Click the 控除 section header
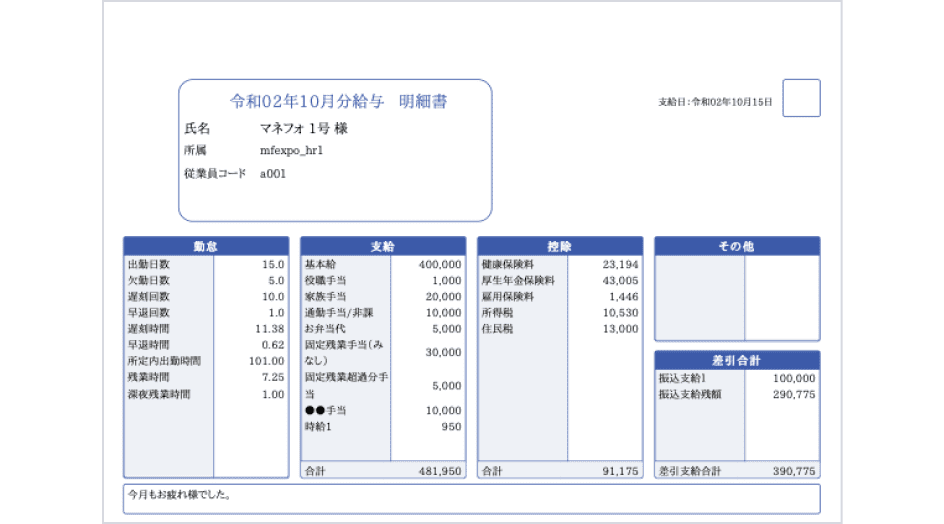Viewport: 944px width, 524px height. (x=560, y=246)
